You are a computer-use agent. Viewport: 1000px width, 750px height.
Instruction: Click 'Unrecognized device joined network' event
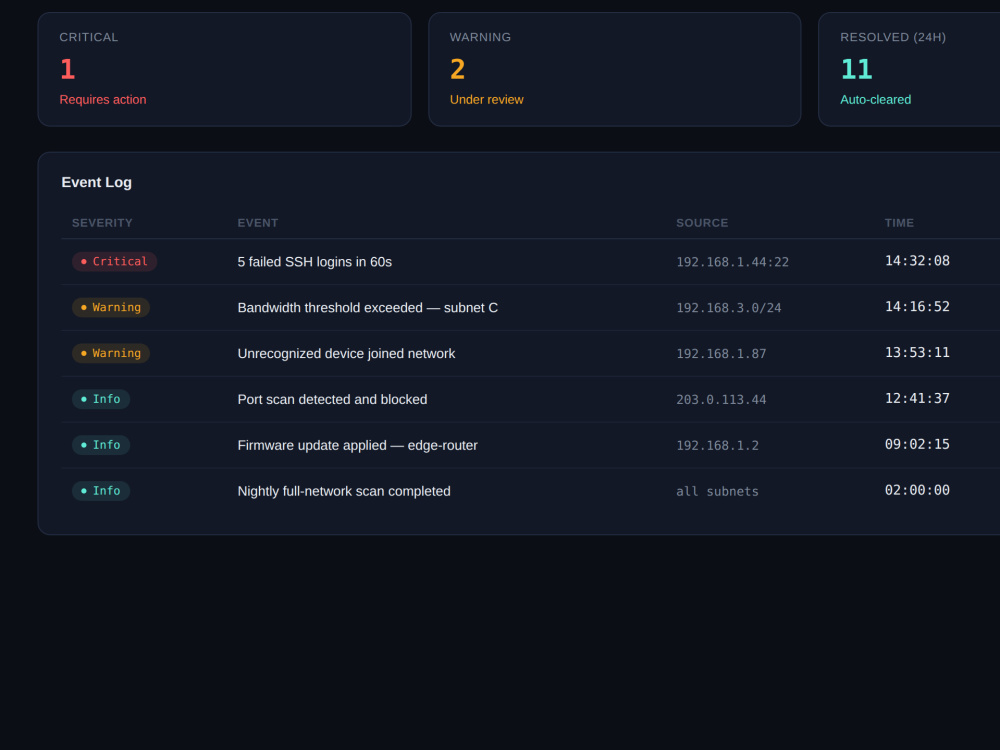click(346, 354)
